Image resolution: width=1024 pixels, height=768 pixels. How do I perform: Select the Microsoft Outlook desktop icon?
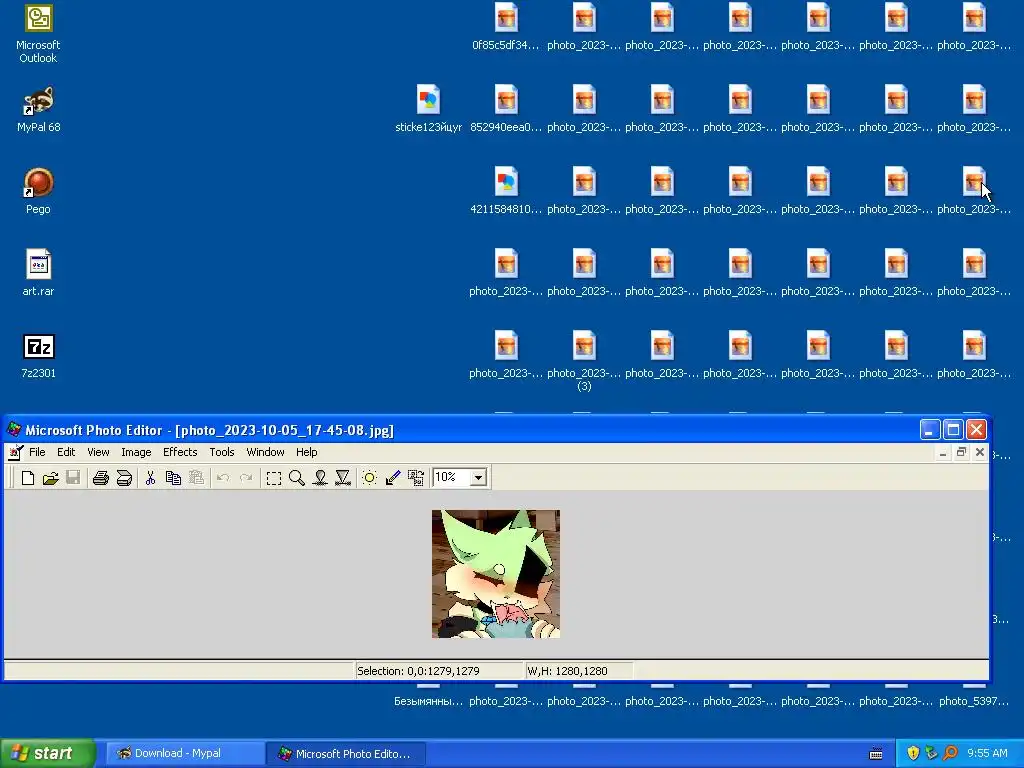coord(38,33)
